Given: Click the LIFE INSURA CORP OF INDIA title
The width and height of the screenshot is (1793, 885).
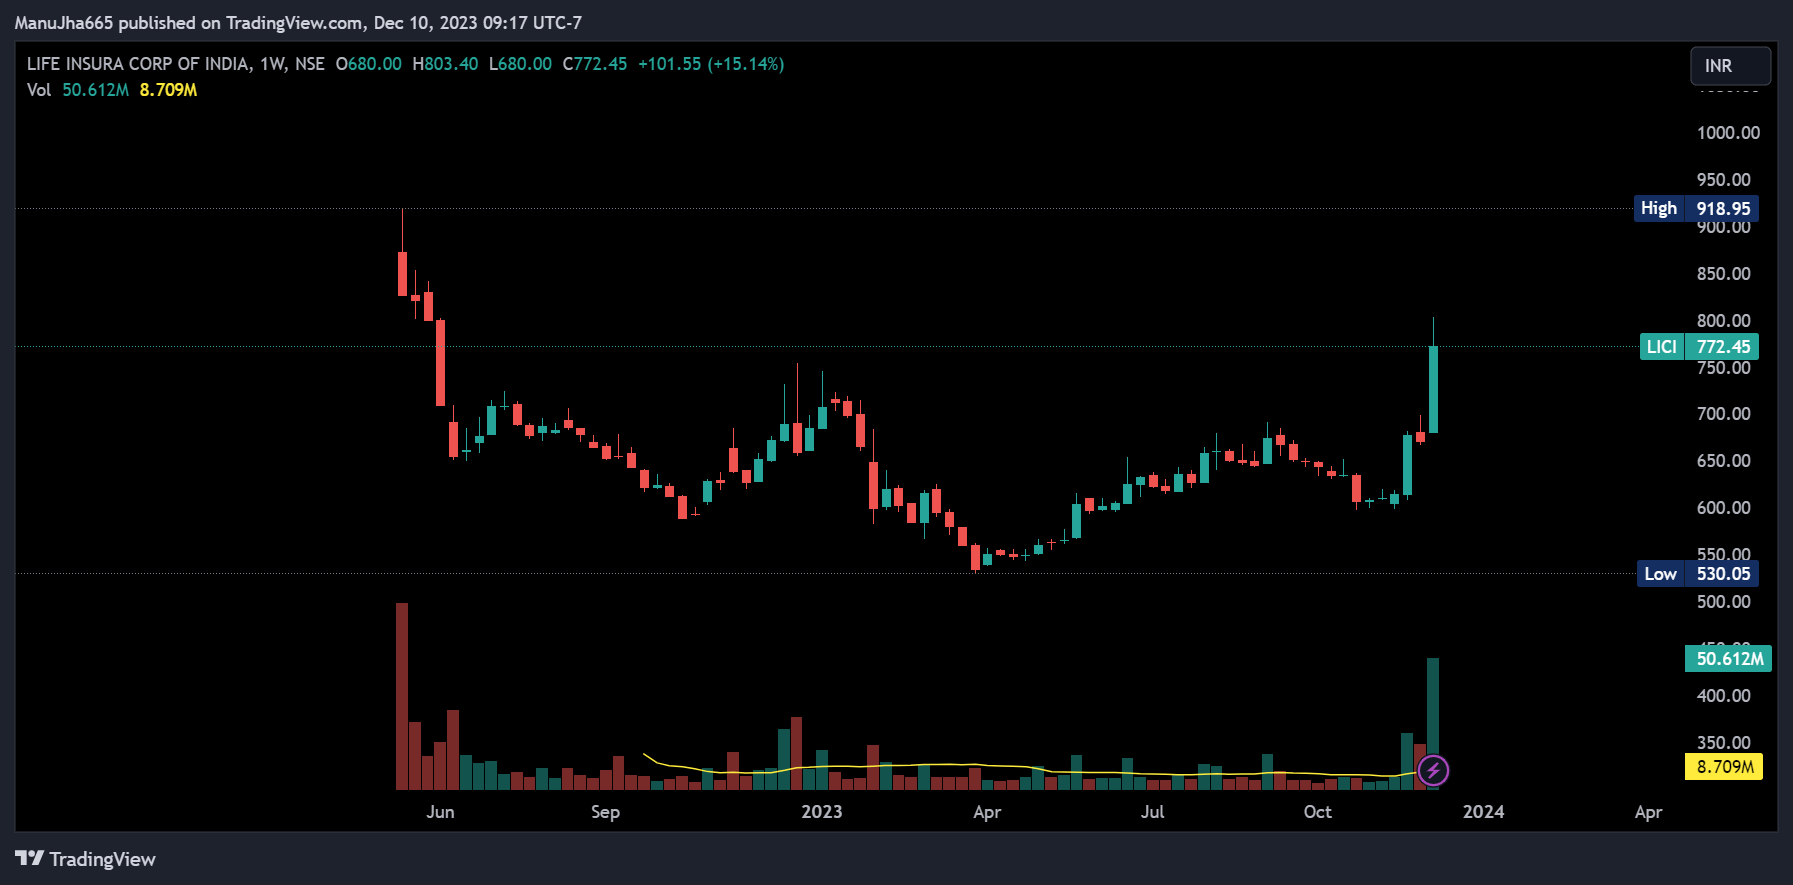Looking at the screenshot, I should (138, 64).
